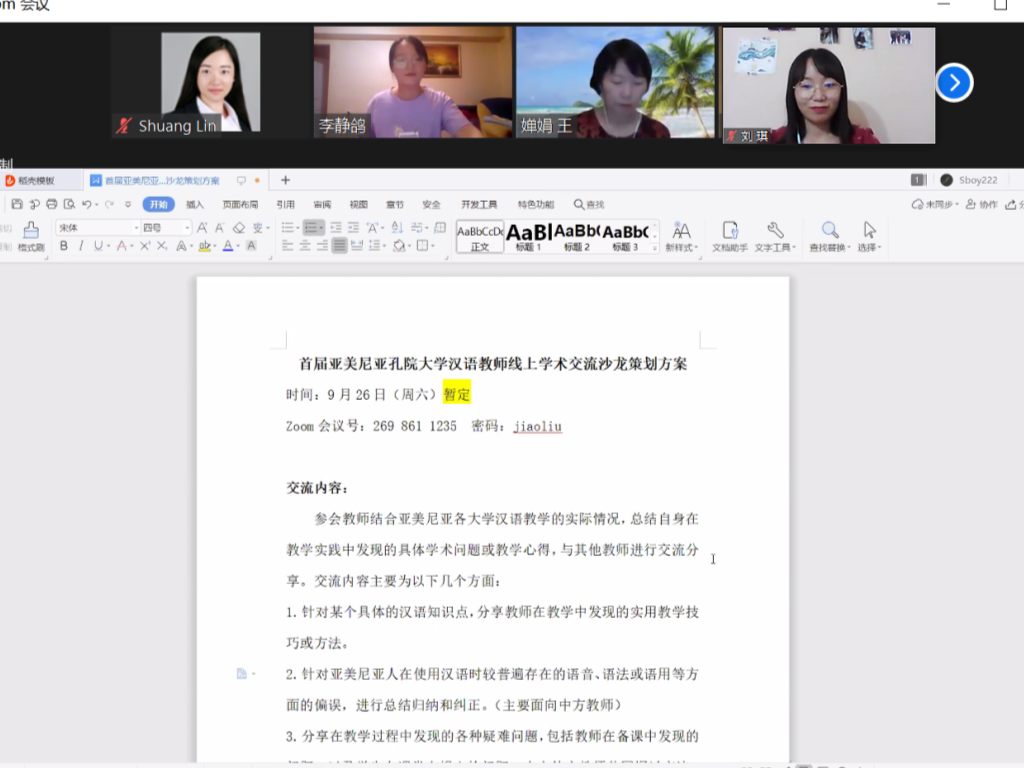Select the Format Painter (格式刷) brush

pos(31,236)
